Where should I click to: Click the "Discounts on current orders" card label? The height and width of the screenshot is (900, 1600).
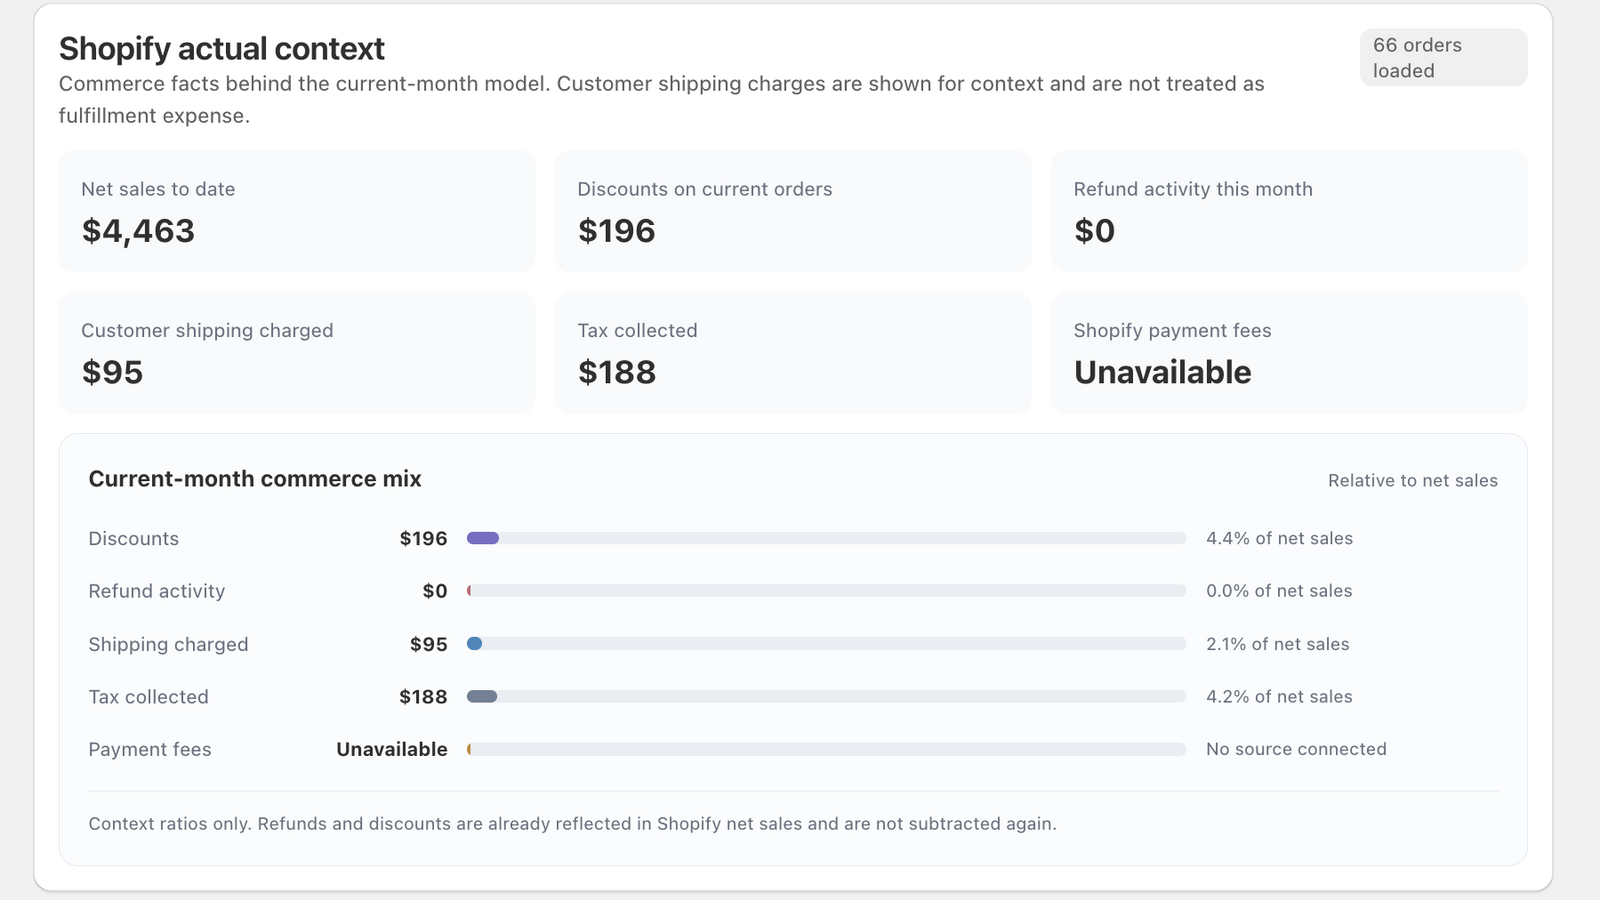tap(705, 189)
